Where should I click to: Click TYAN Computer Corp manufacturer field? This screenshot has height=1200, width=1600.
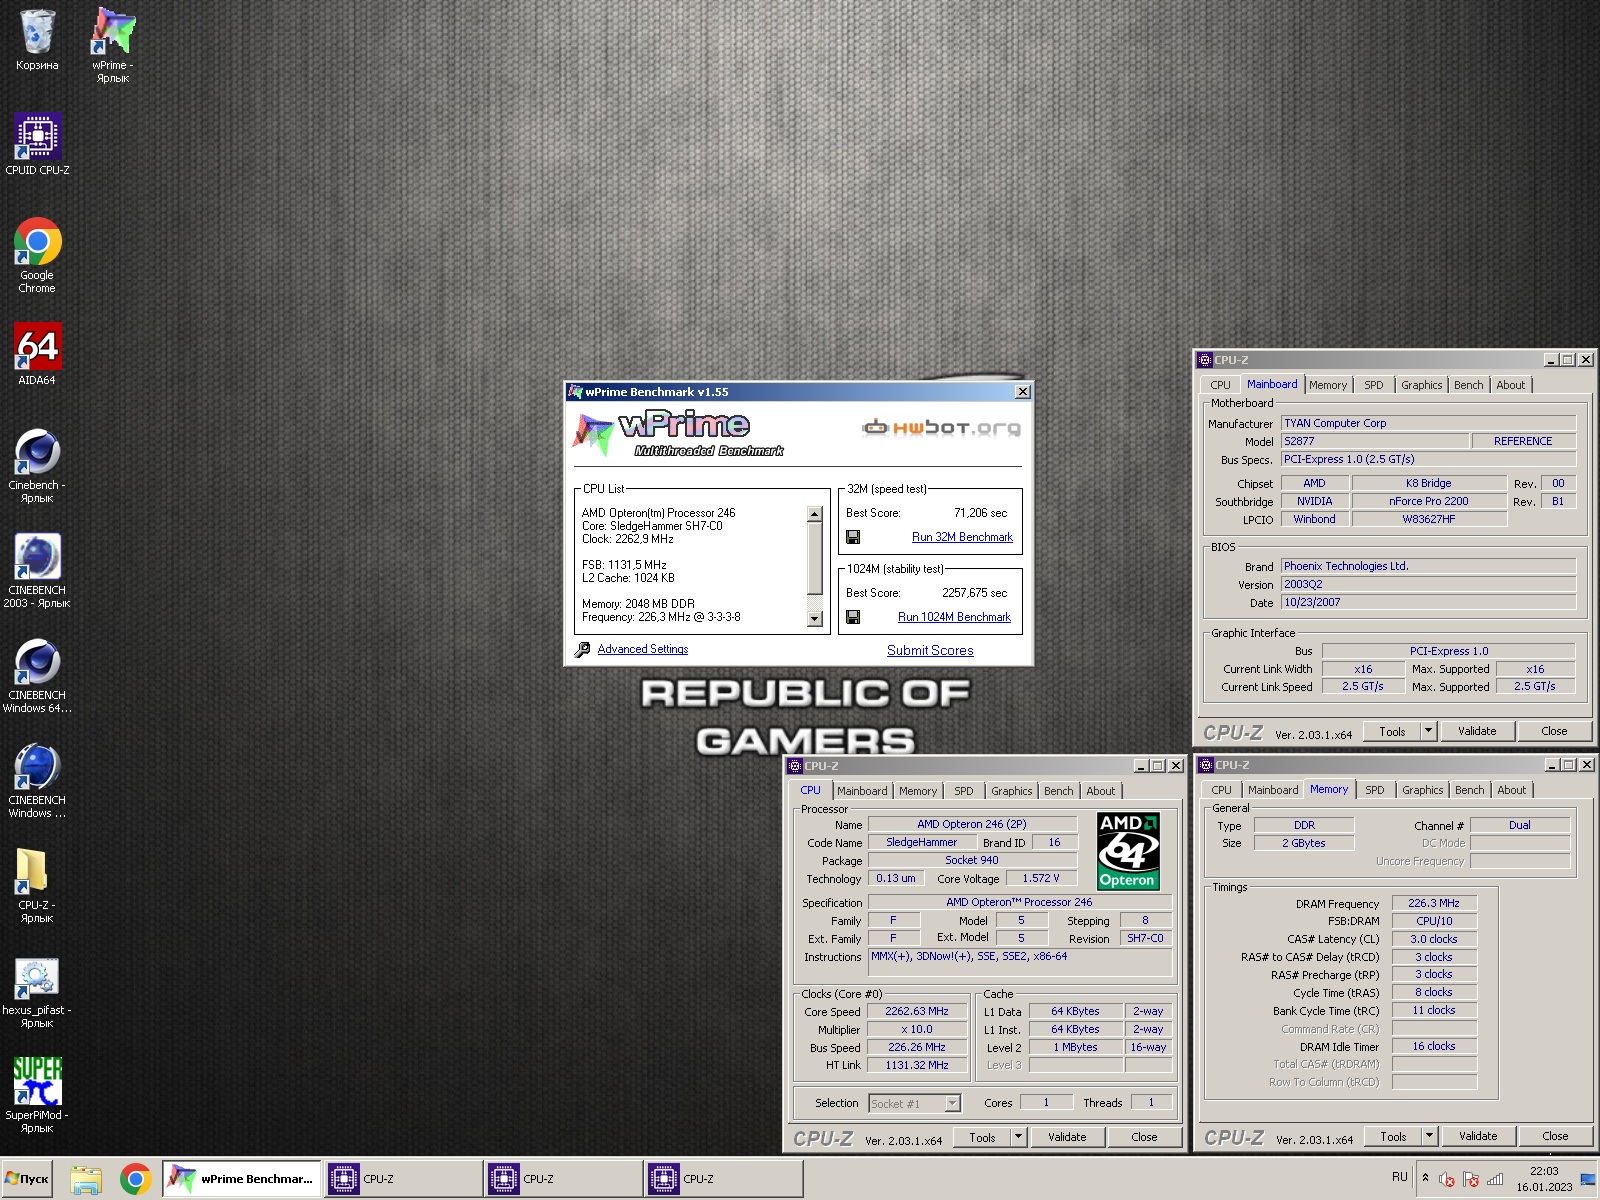(1428, 423)
